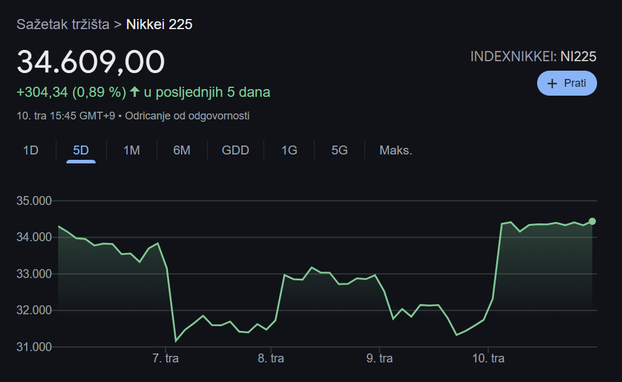Show the Maks. full history tab
The height and width of the screenshot is (382, 622).
click(395, 150)
